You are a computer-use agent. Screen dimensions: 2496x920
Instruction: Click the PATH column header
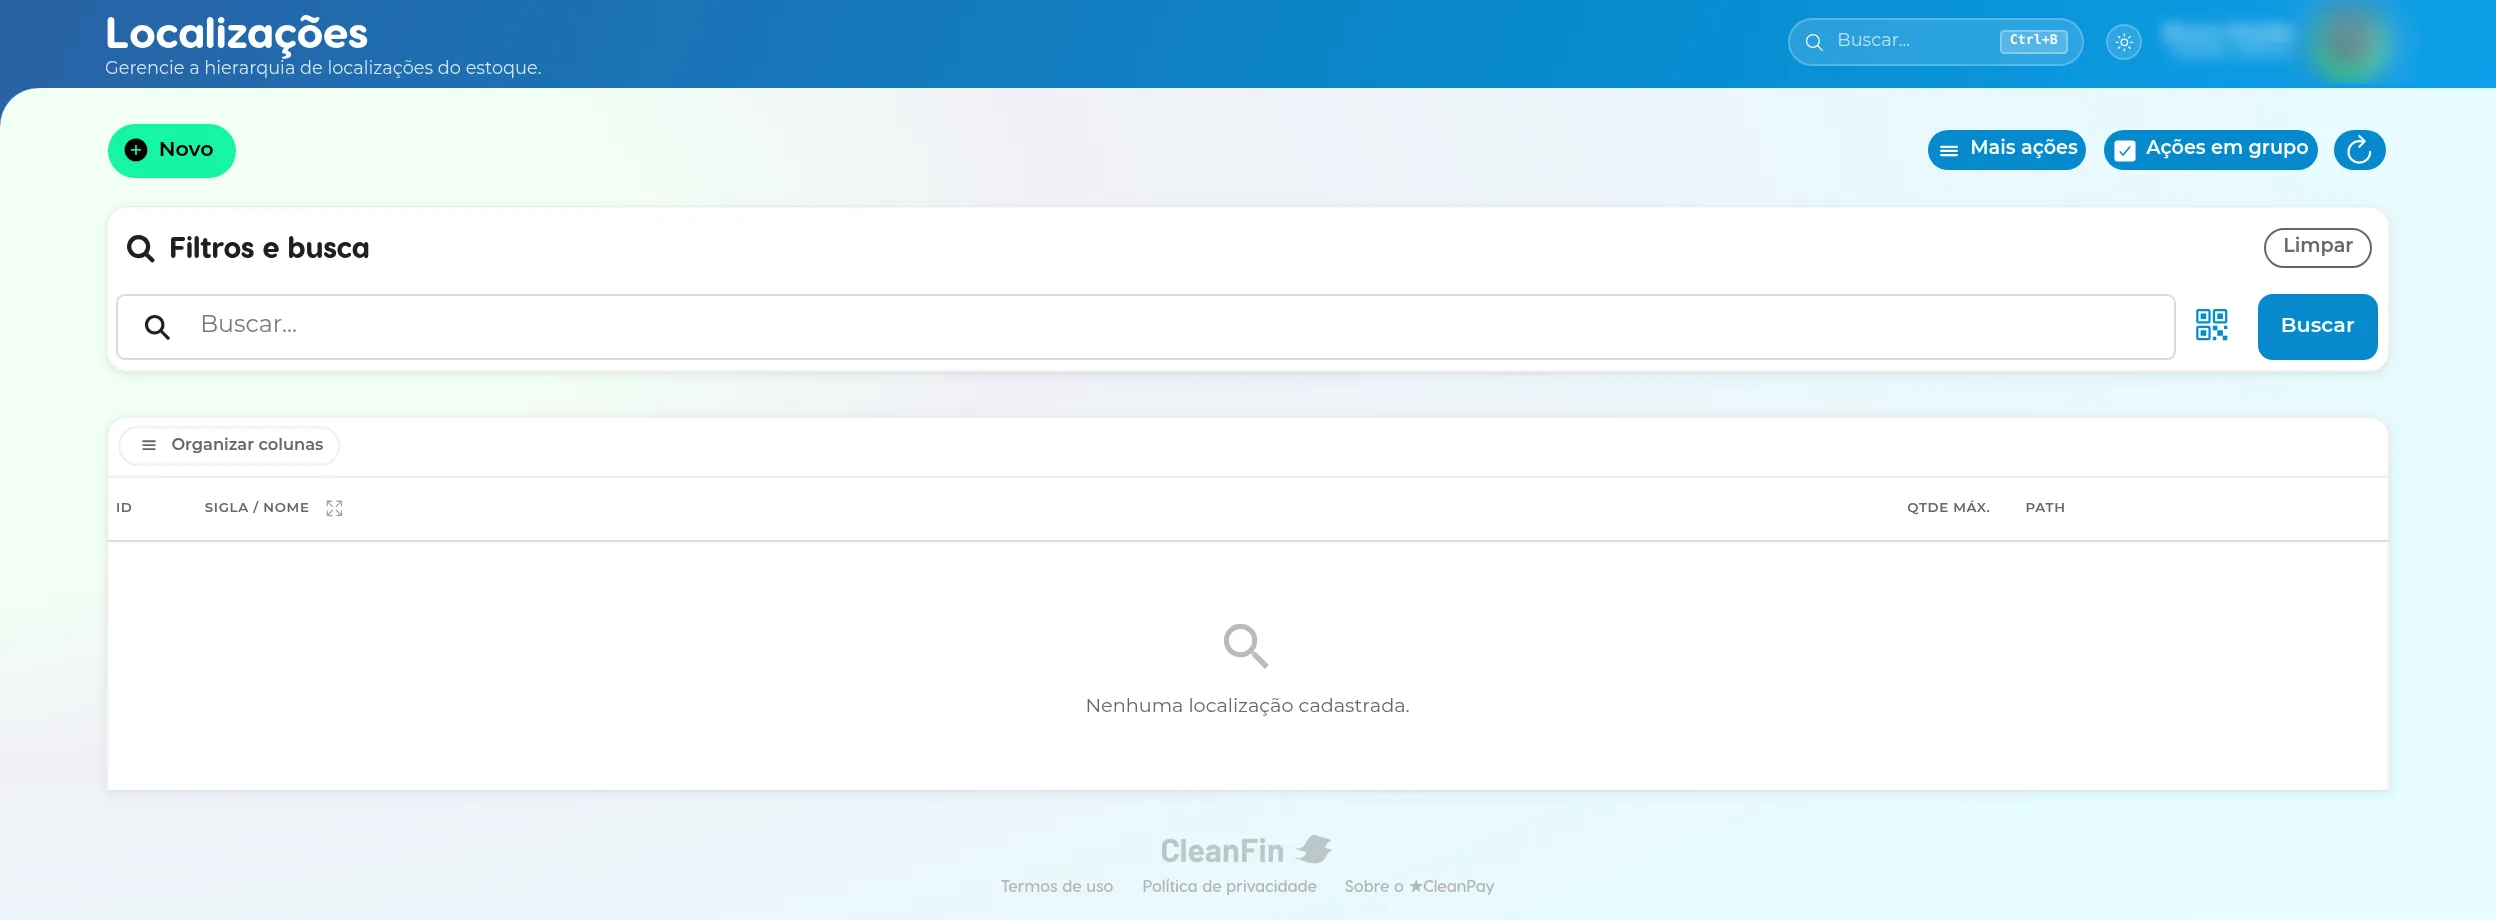[2045, 508]
